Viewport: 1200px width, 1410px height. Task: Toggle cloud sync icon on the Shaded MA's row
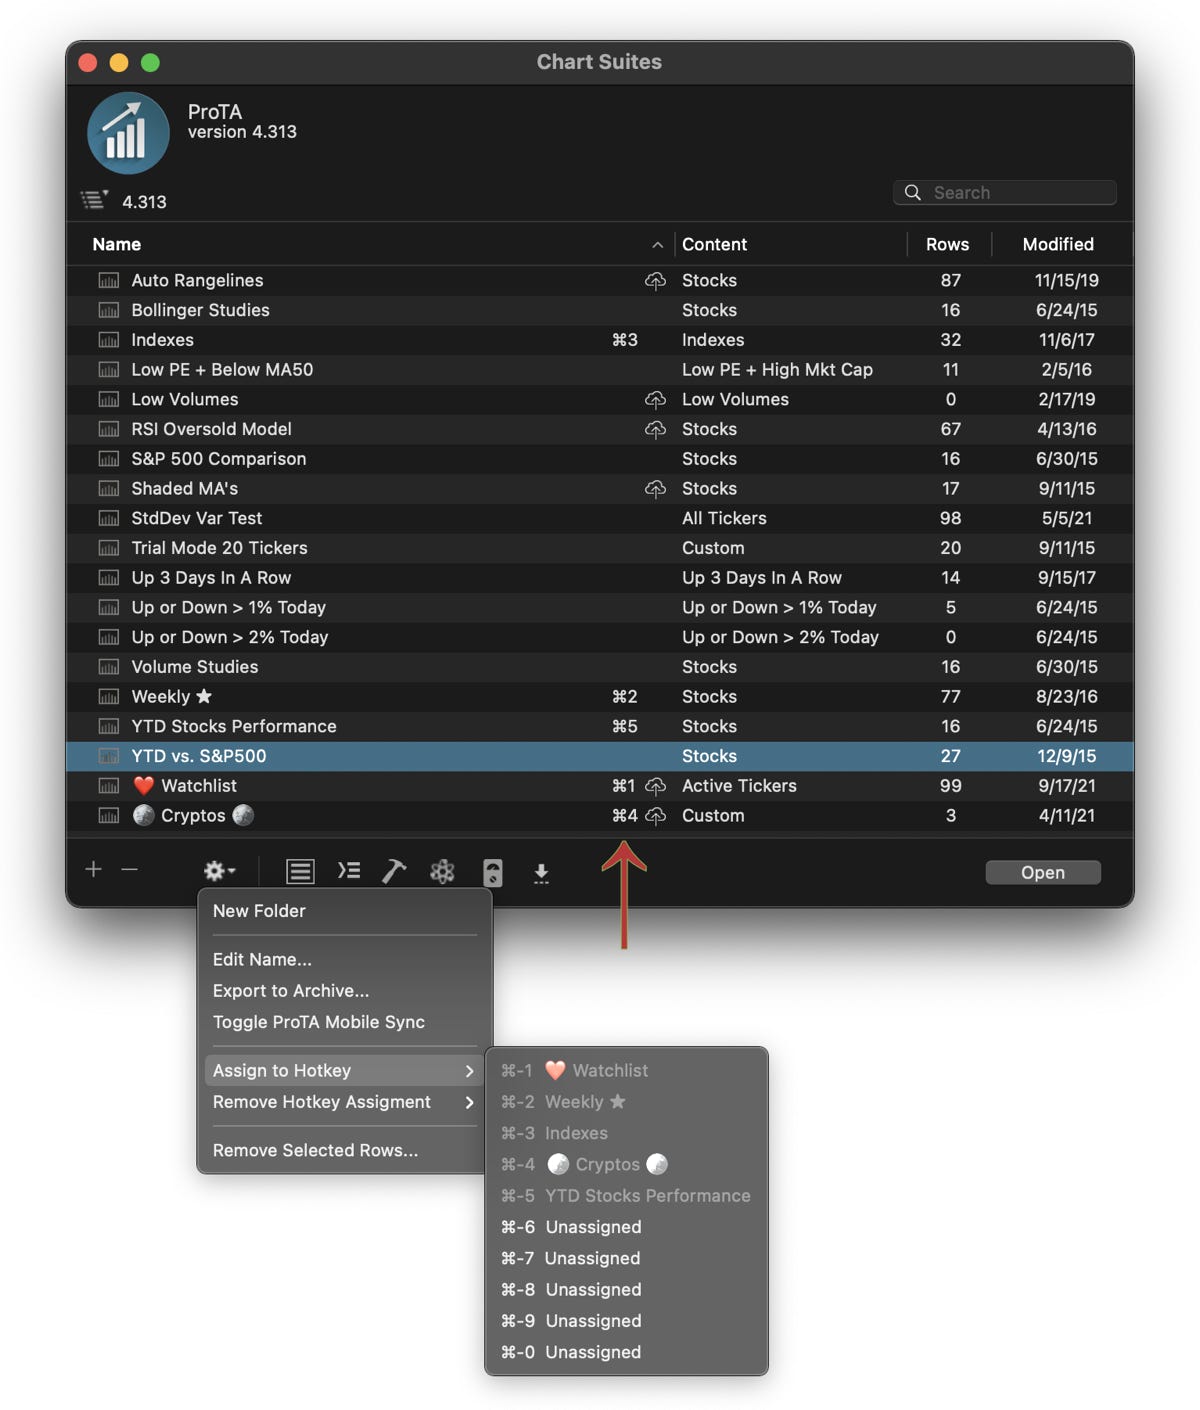point(655,489)
